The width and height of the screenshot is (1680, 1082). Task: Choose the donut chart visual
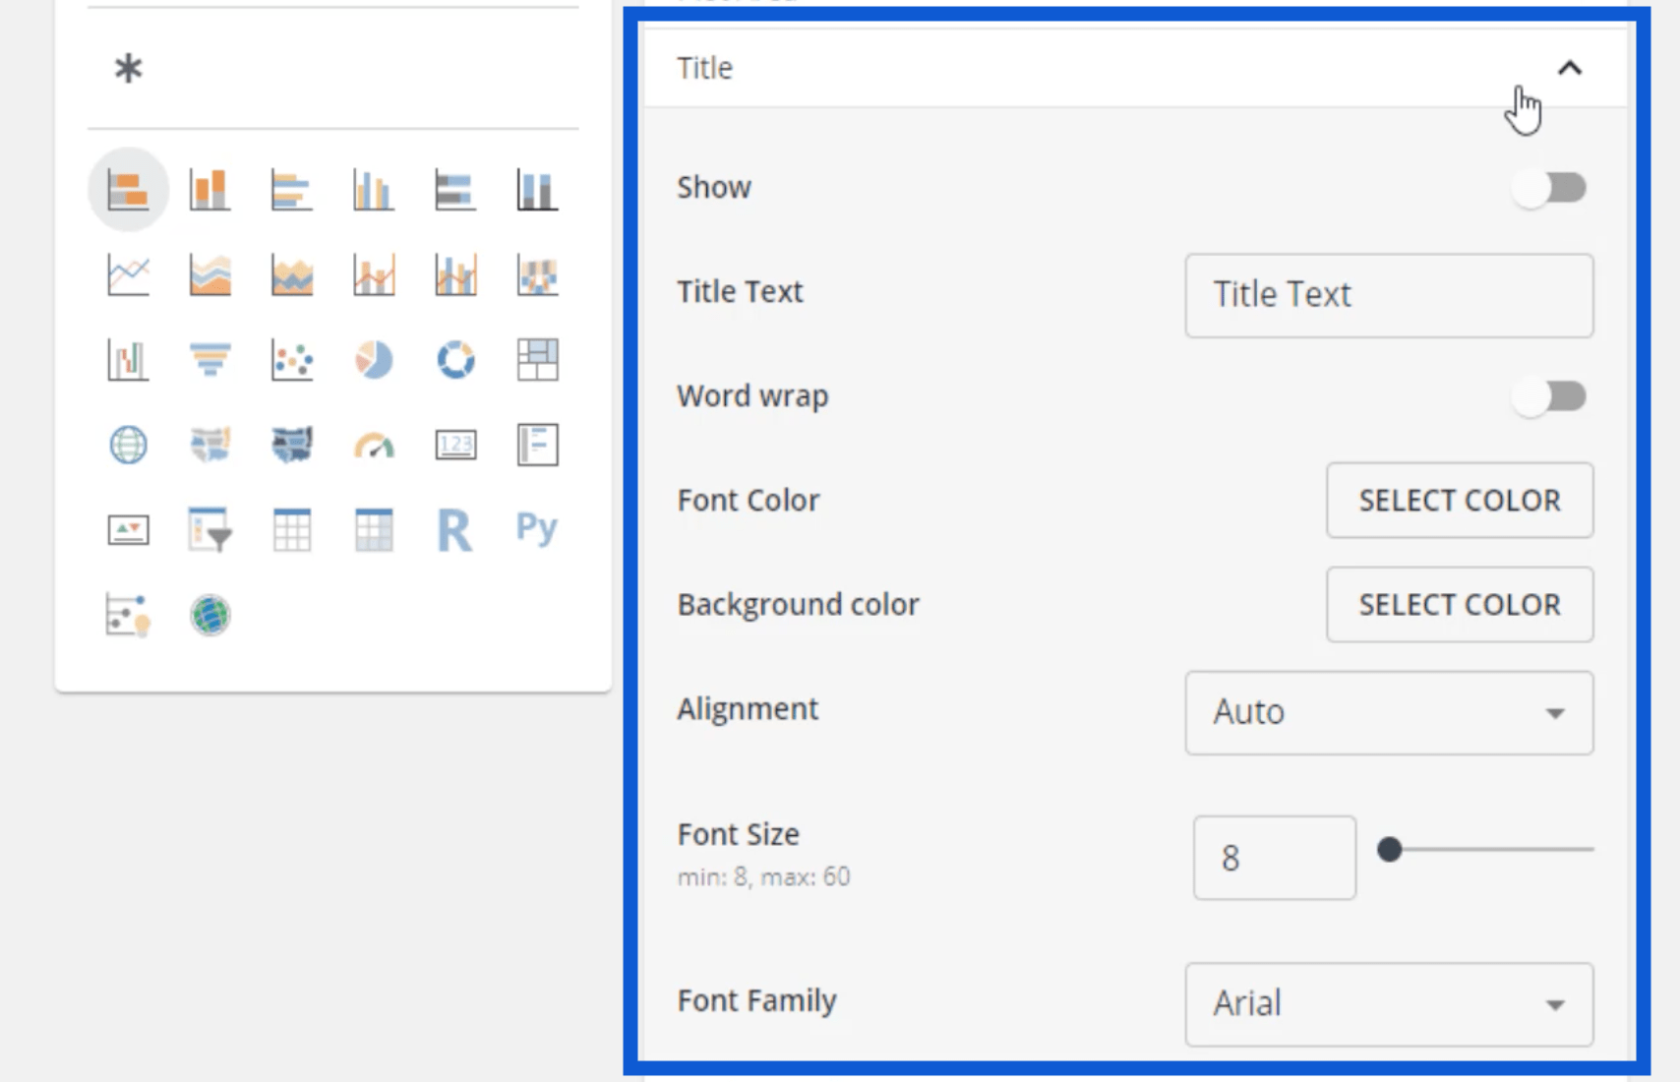(x=455, y=360)
